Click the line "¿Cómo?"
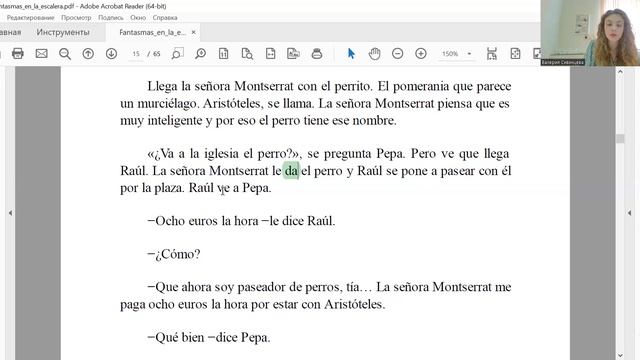The height and width of the screenshot is (360, 640). tap(174, 254)
